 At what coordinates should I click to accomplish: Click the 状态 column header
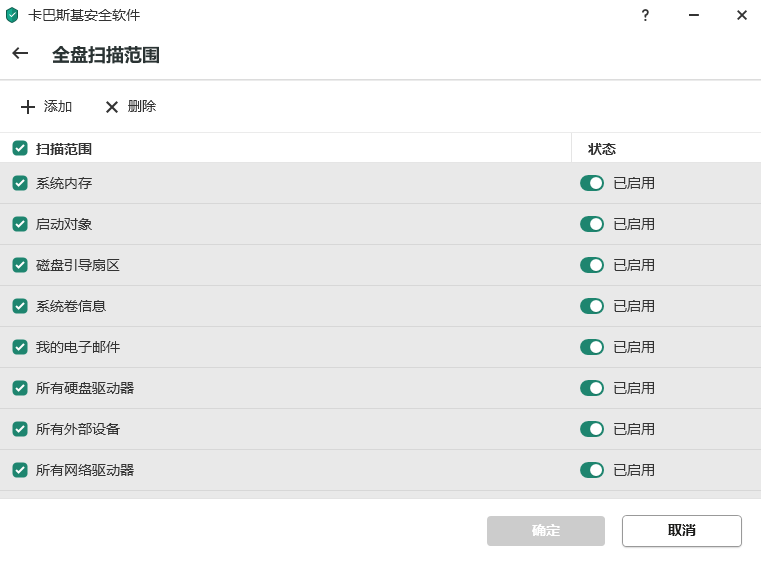pos(602,149)
